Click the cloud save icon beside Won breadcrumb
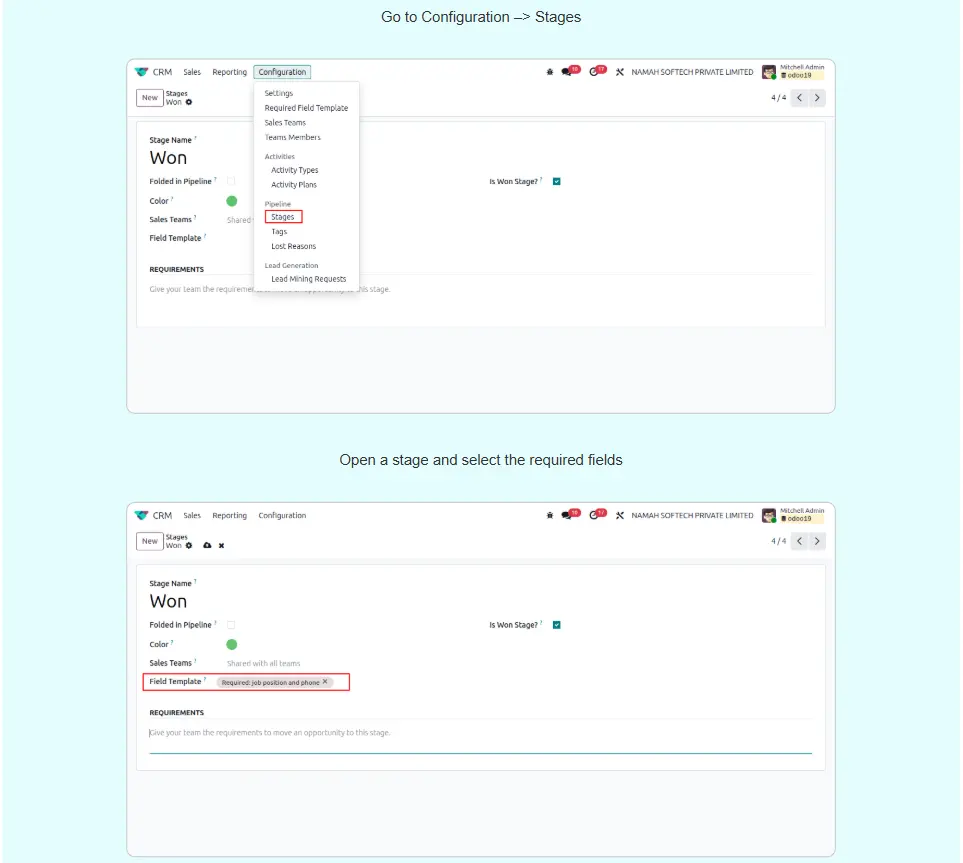 point(207,546)
